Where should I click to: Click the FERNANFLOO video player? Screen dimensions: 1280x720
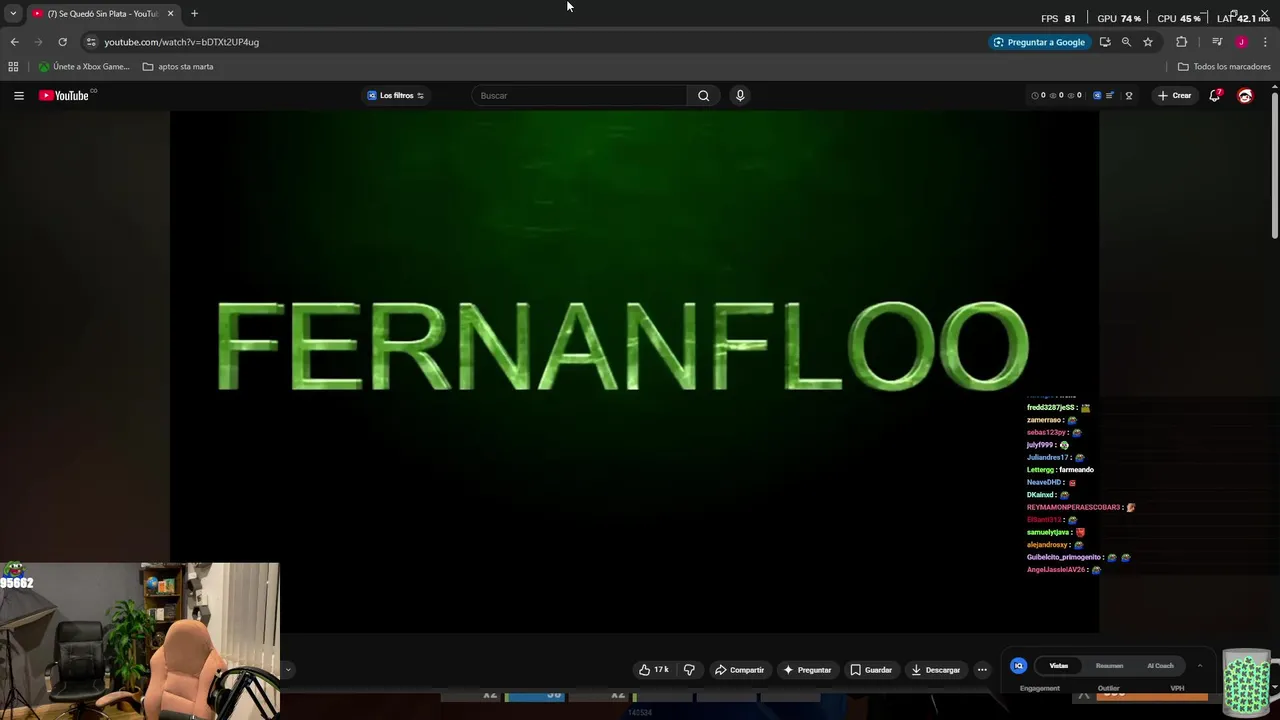coord(634,371)
